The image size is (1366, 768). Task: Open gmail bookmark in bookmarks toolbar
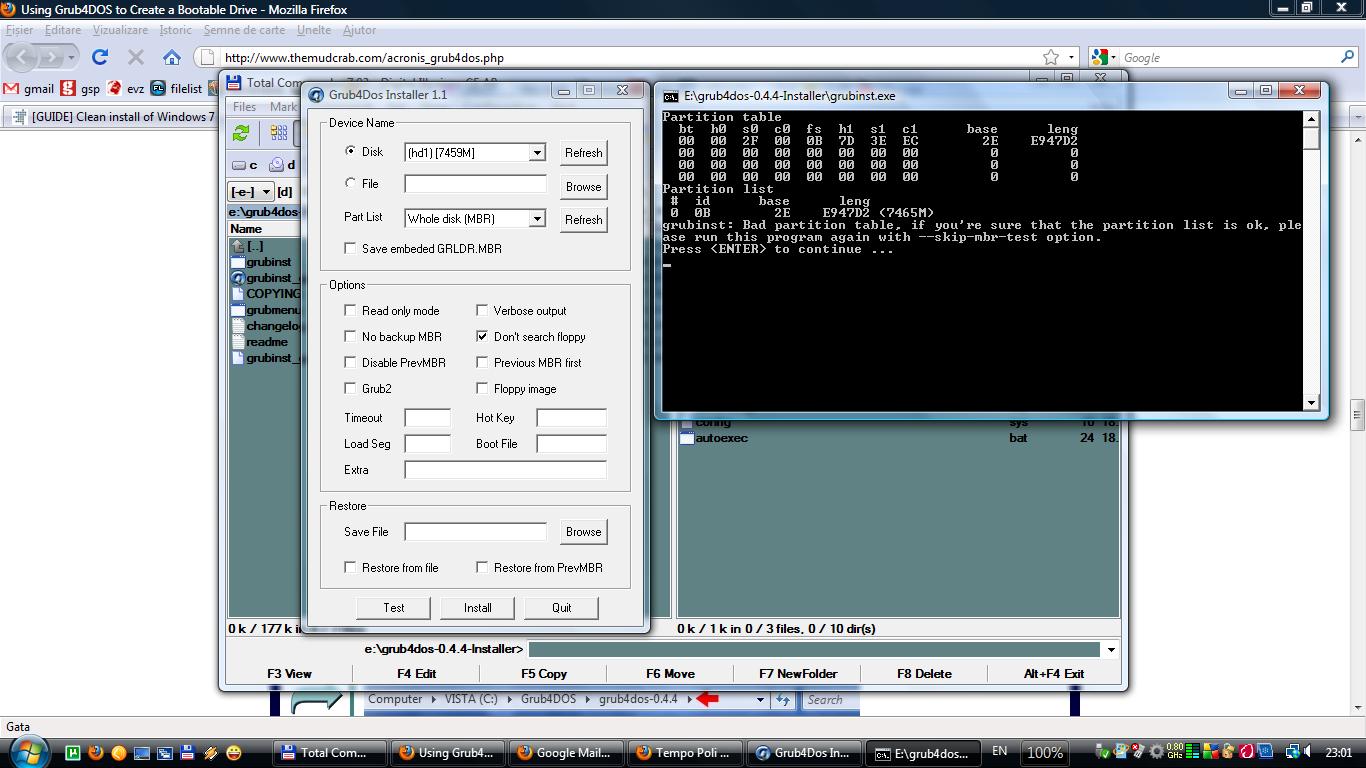pos(29,88)
